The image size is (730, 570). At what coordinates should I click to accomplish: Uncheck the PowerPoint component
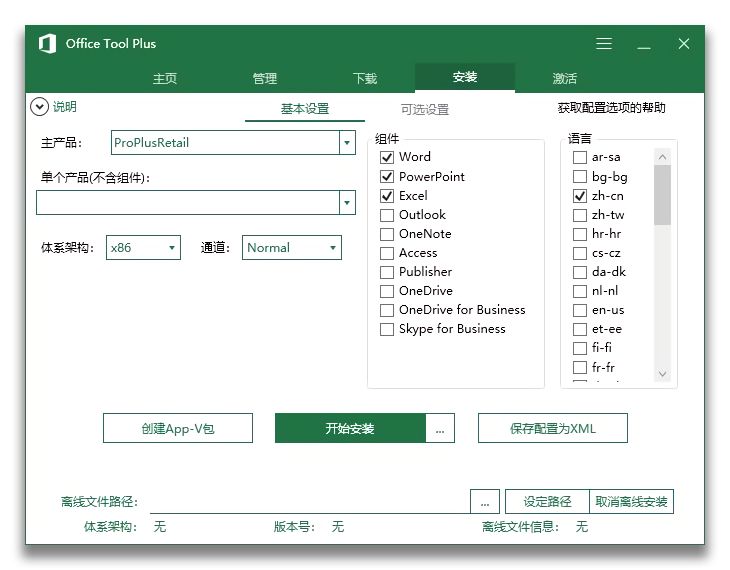click(x=387, y=176)
